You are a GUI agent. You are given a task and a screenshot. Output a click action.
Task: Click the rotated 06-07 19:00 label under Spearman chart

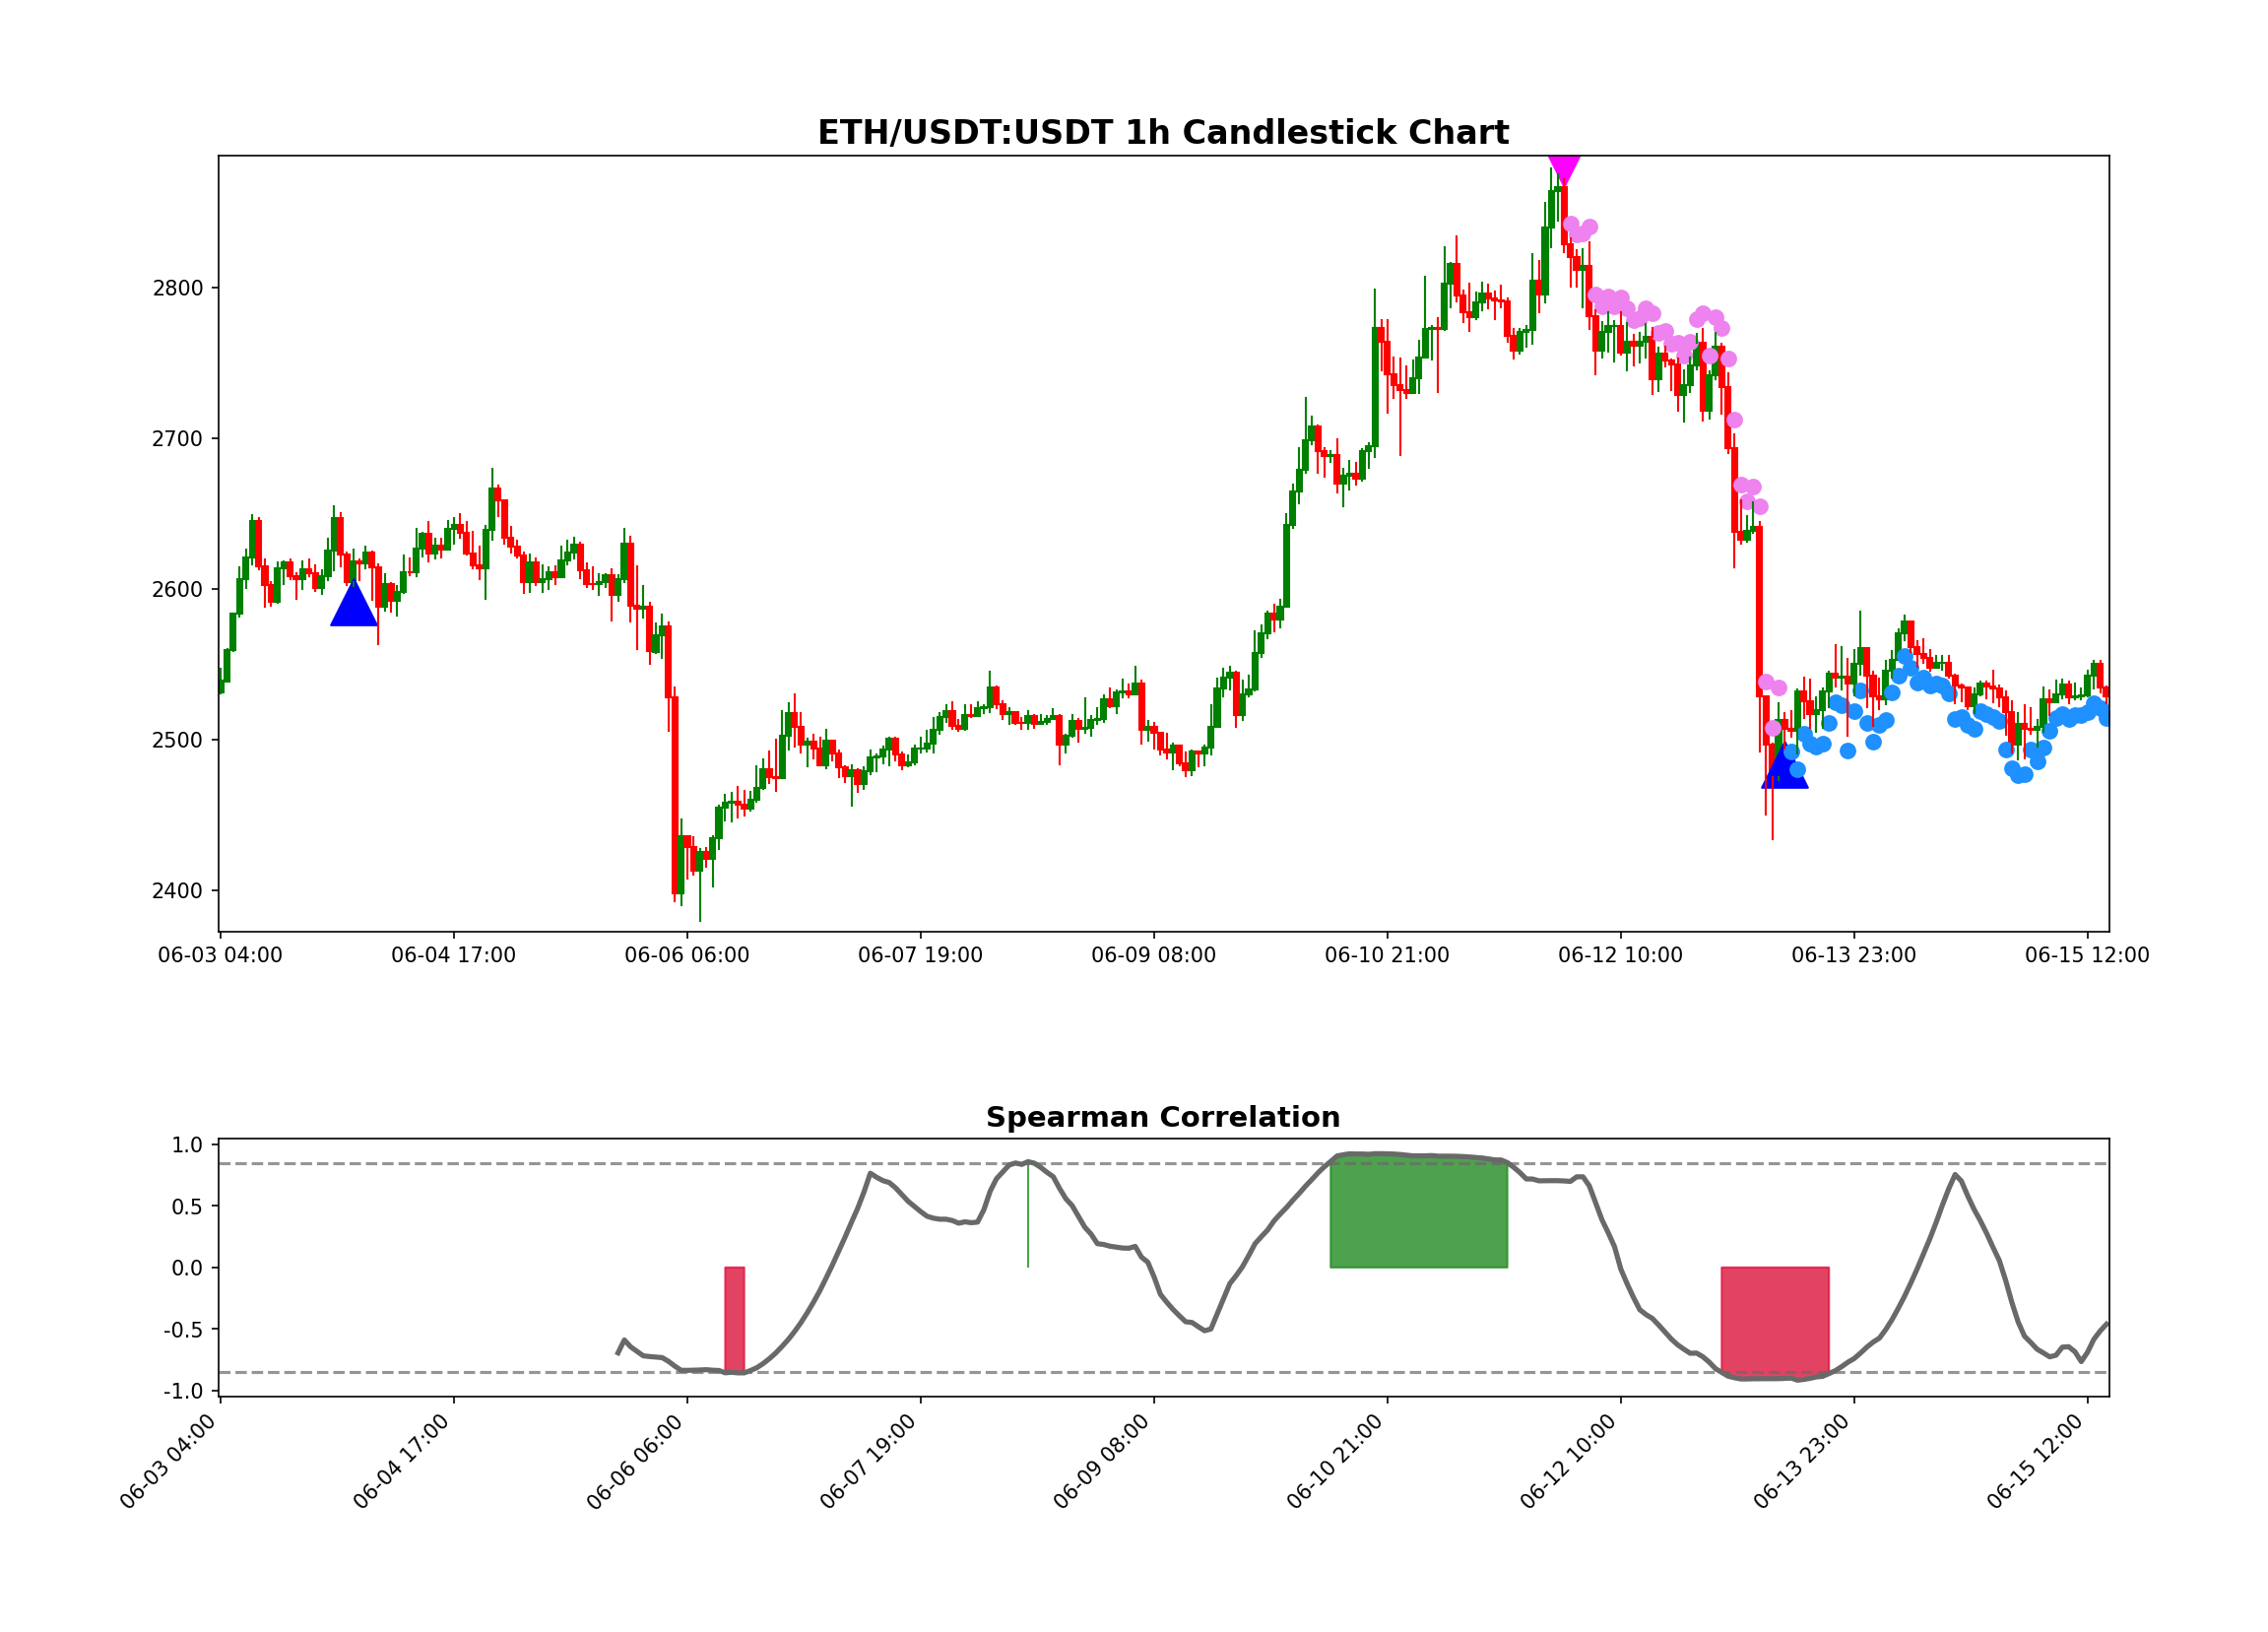click(868, 1462)
